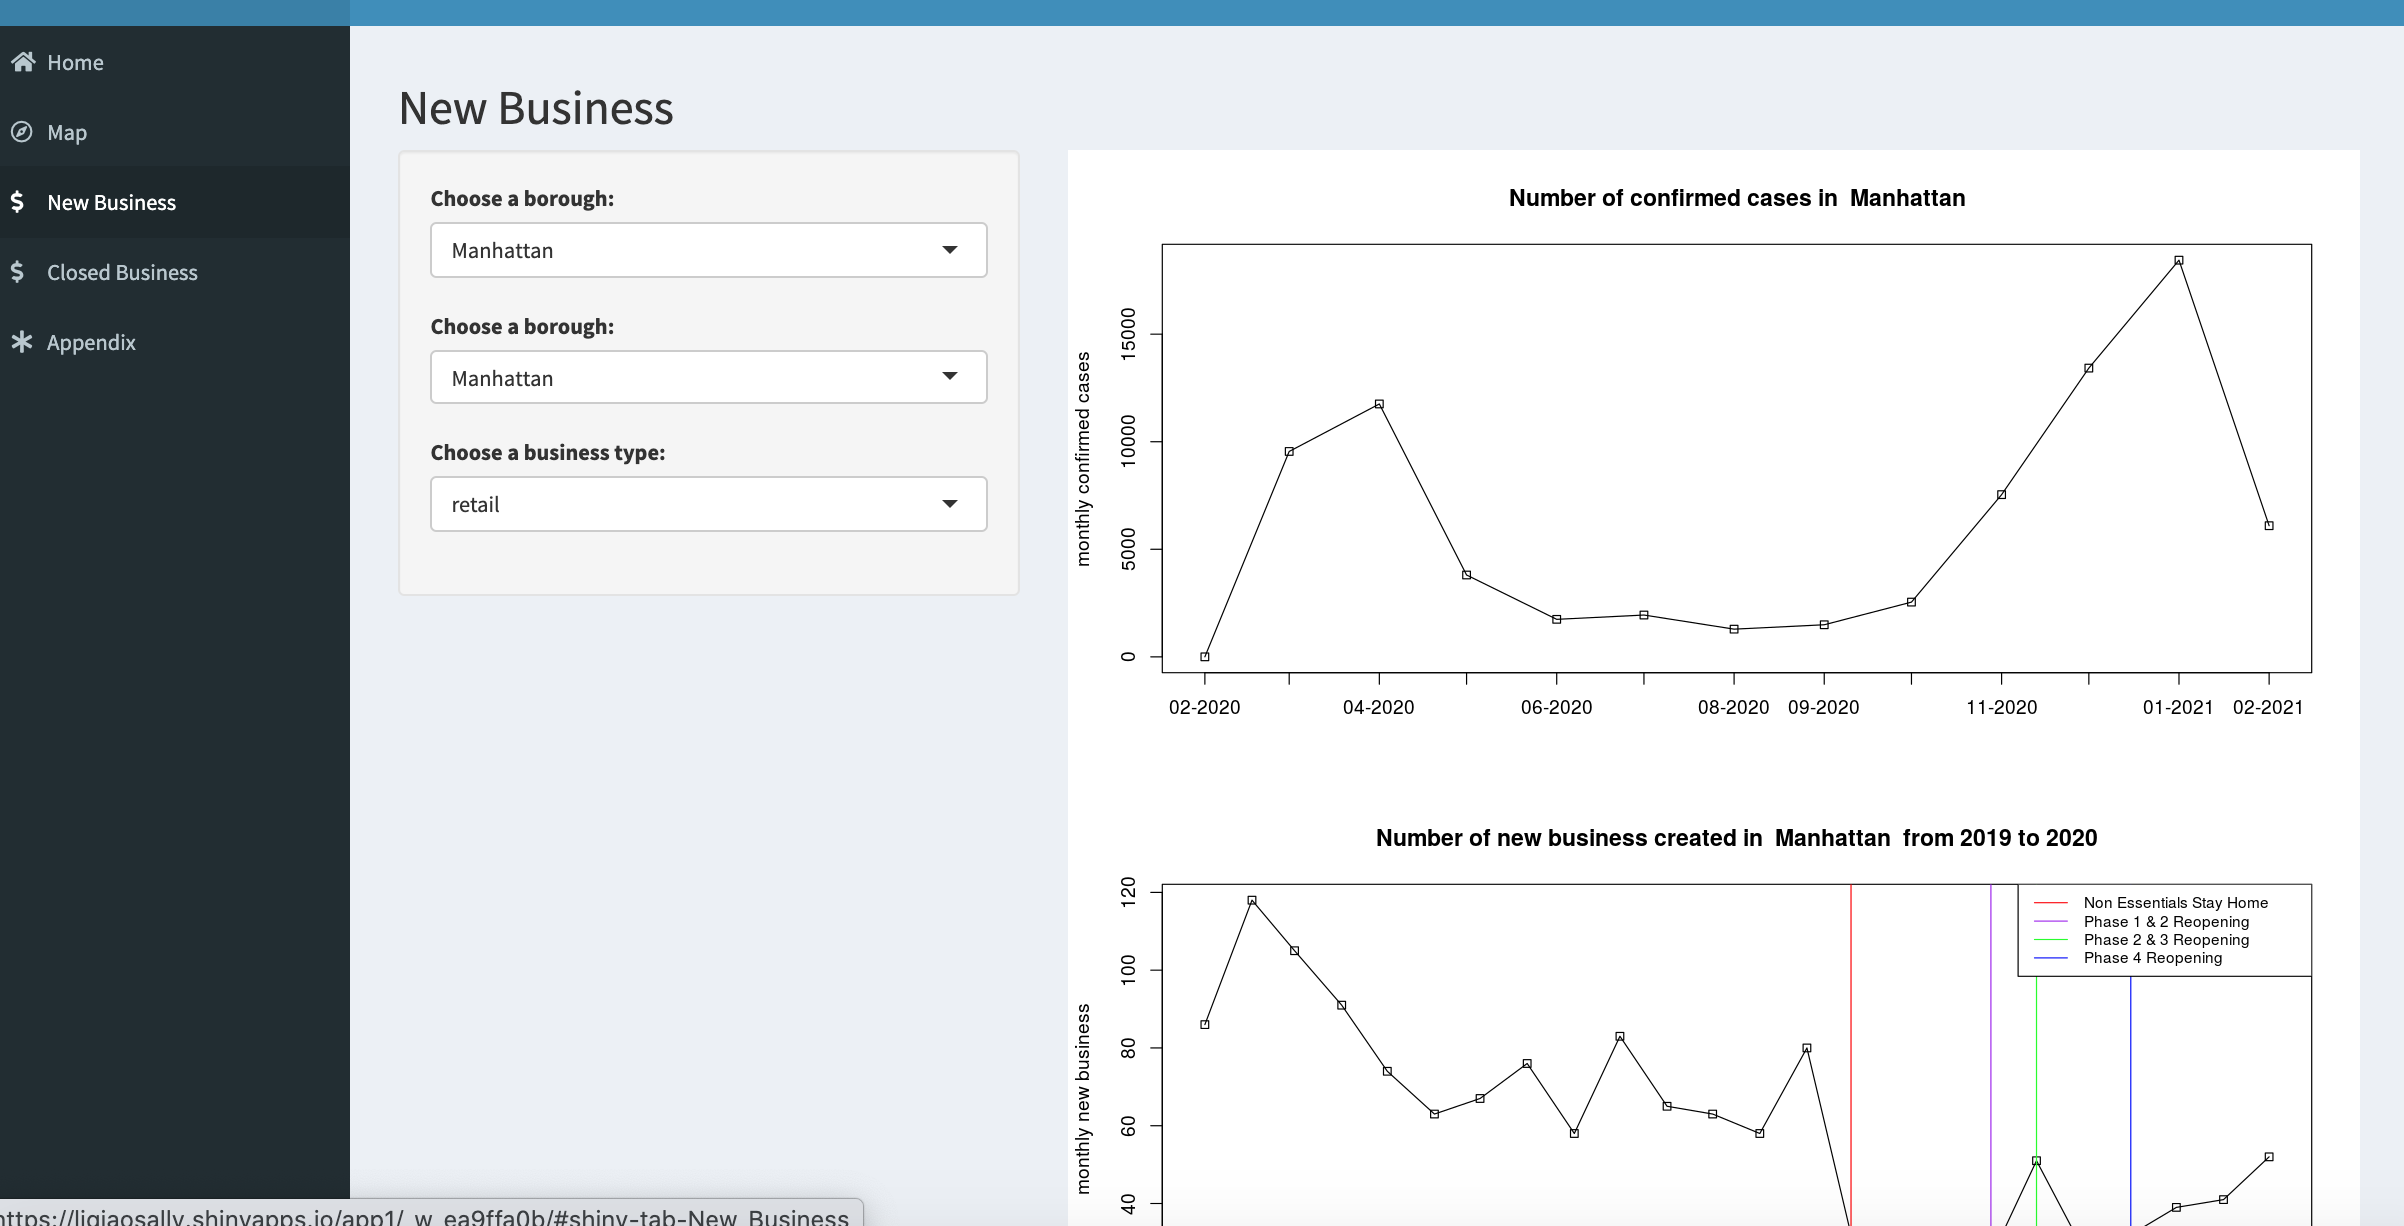
Task: Open the Home sidebar tab
Action: [x=75, y=62]
